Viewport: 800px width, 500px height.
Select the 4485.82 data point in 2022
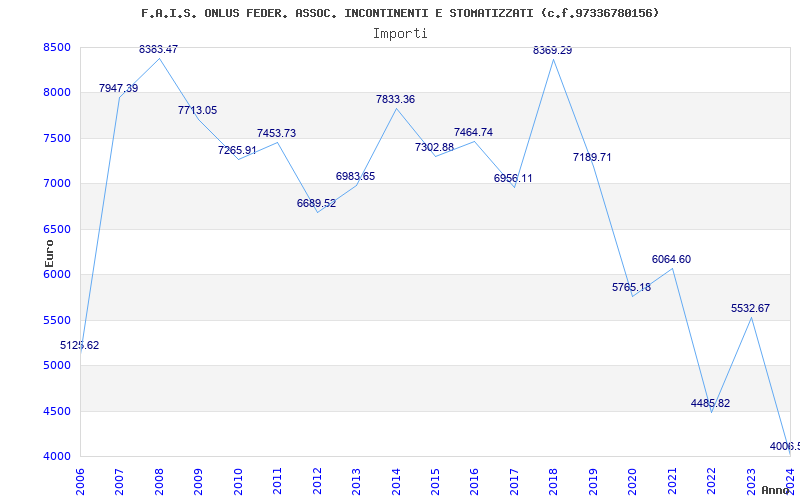(x=710, y=403)
